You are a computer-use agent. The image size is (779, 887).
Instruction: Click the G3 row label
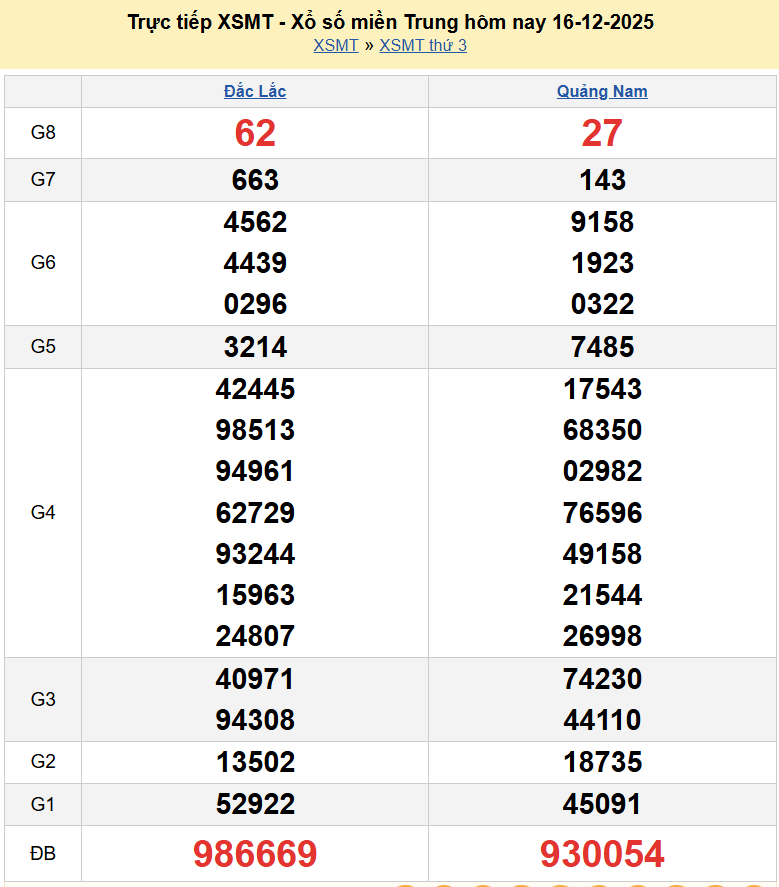43,699
